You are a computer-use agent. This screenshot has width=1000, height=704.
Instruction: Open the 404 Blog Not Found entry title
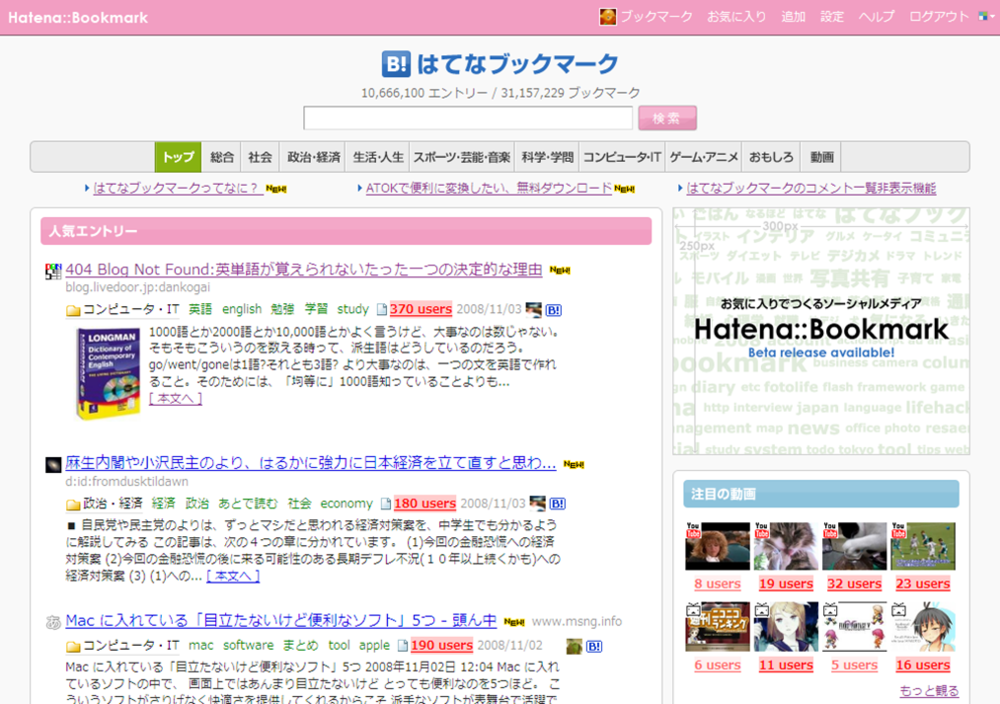pyautogui.click(x=304, y=270)
